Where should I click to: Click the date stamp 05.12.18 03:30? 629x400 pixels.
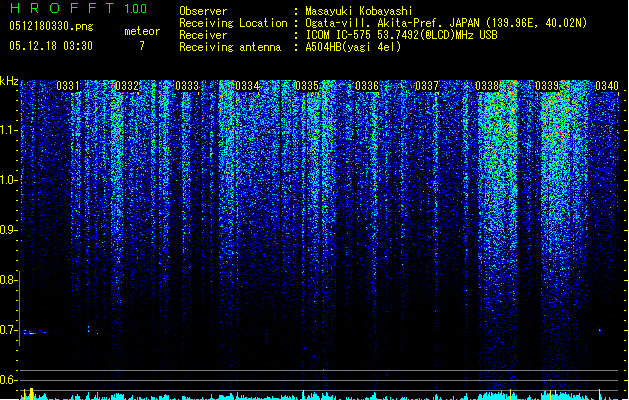(51, 46)
